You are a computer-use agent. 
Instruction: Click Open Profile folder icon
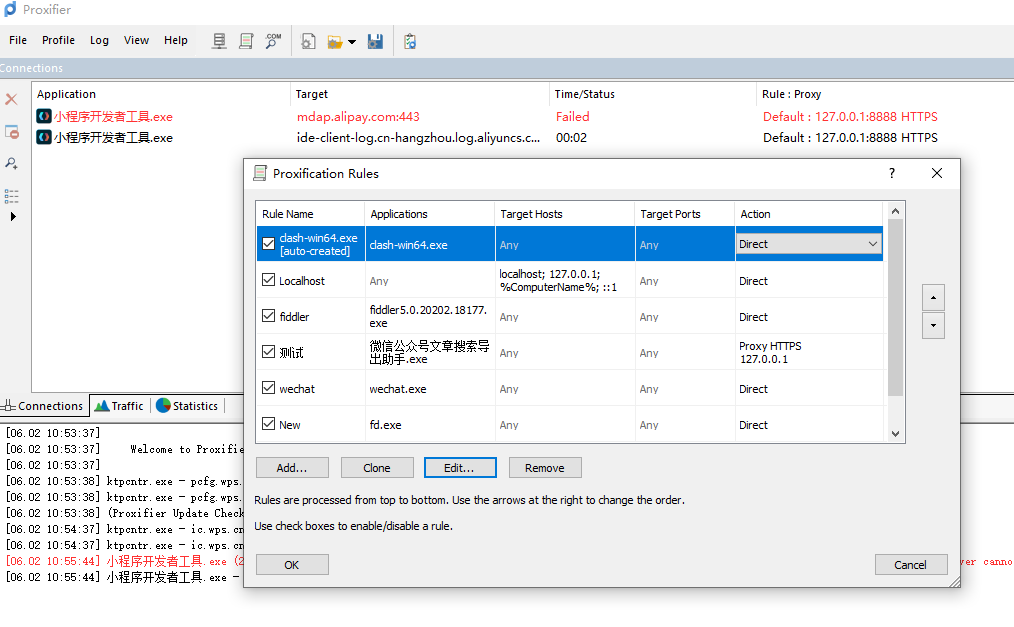coord(334,42)
